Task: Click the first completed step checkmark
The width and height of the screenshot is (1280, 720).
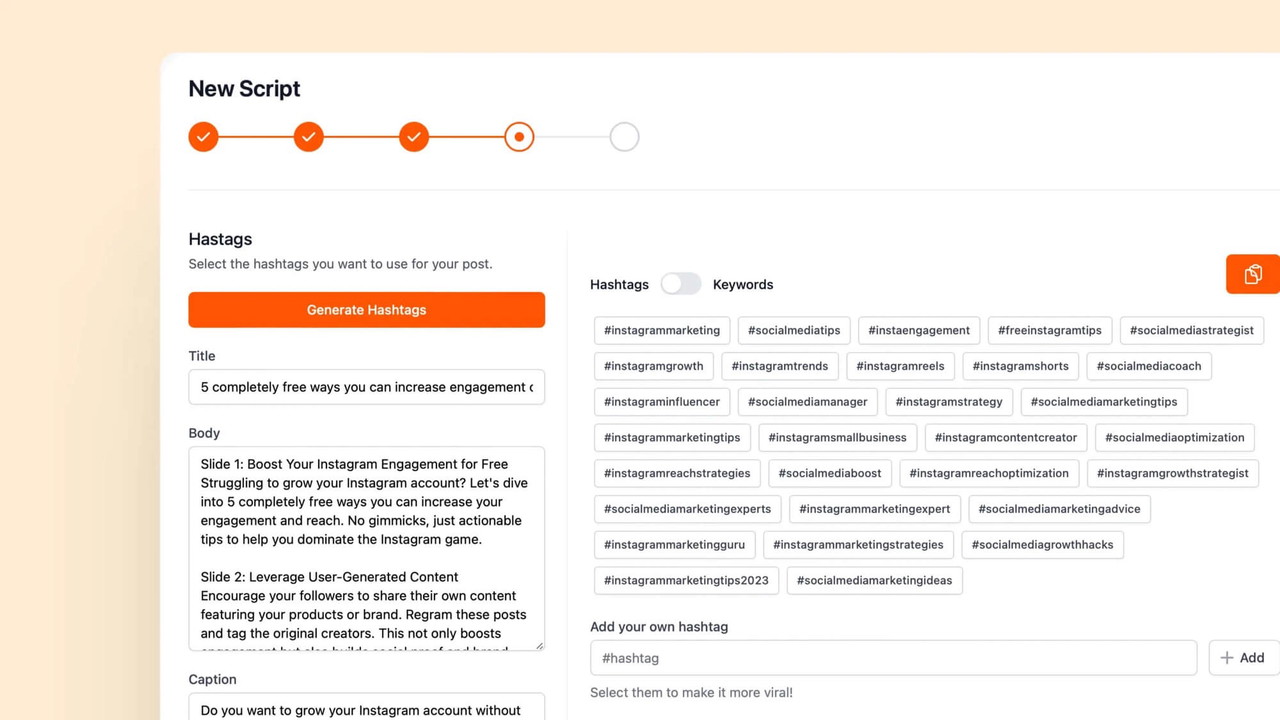Action: [x=203, y=137]
